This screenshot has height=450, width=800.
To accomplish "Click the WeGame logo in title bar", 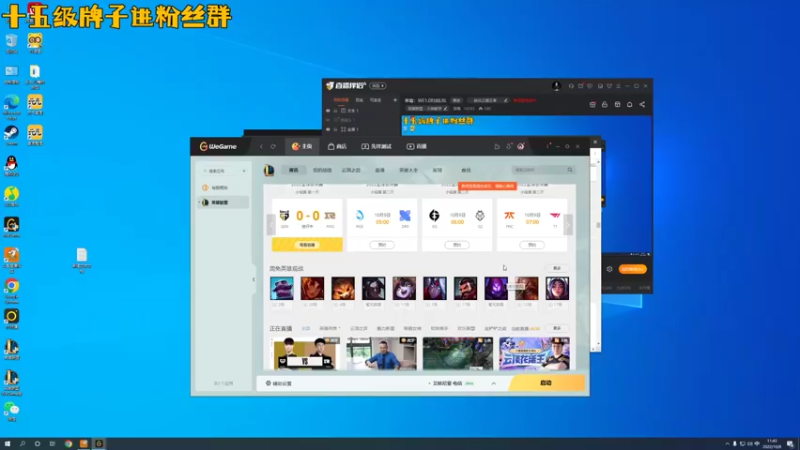I will (x=218, y=146).
